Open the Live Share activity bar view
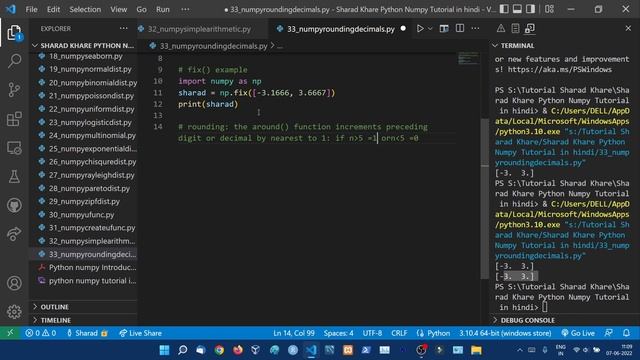Screen dimensions: 640x360 (14, 234)
